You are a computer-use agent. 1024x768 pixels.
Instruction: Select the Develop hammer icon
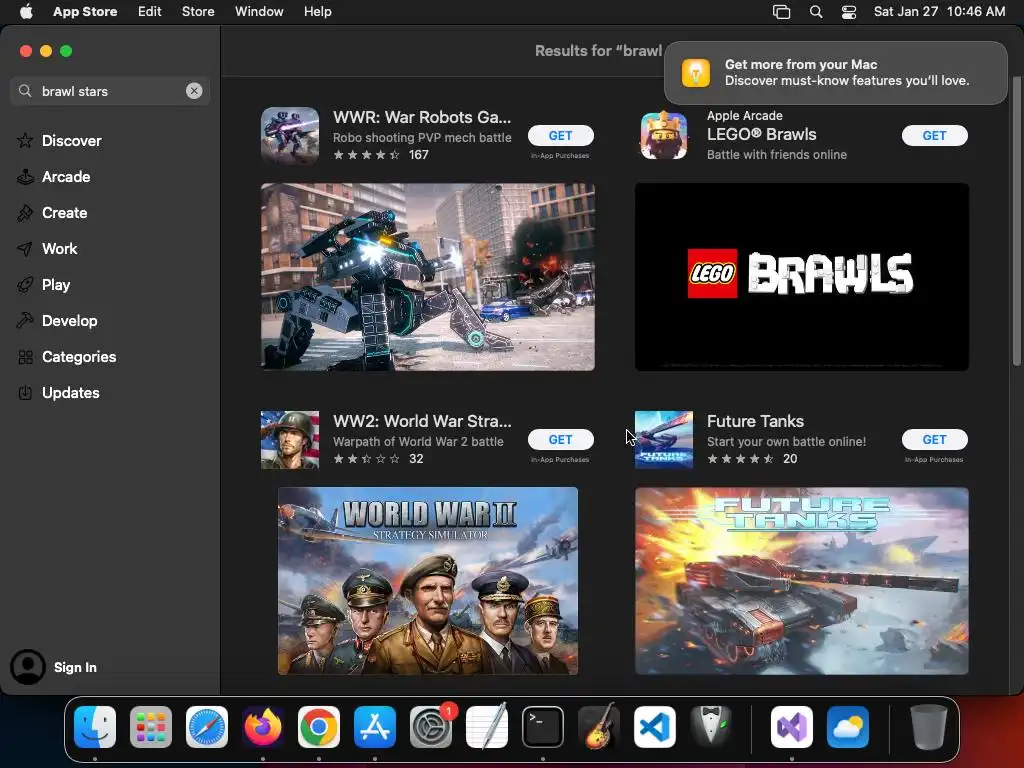point(25,320)
